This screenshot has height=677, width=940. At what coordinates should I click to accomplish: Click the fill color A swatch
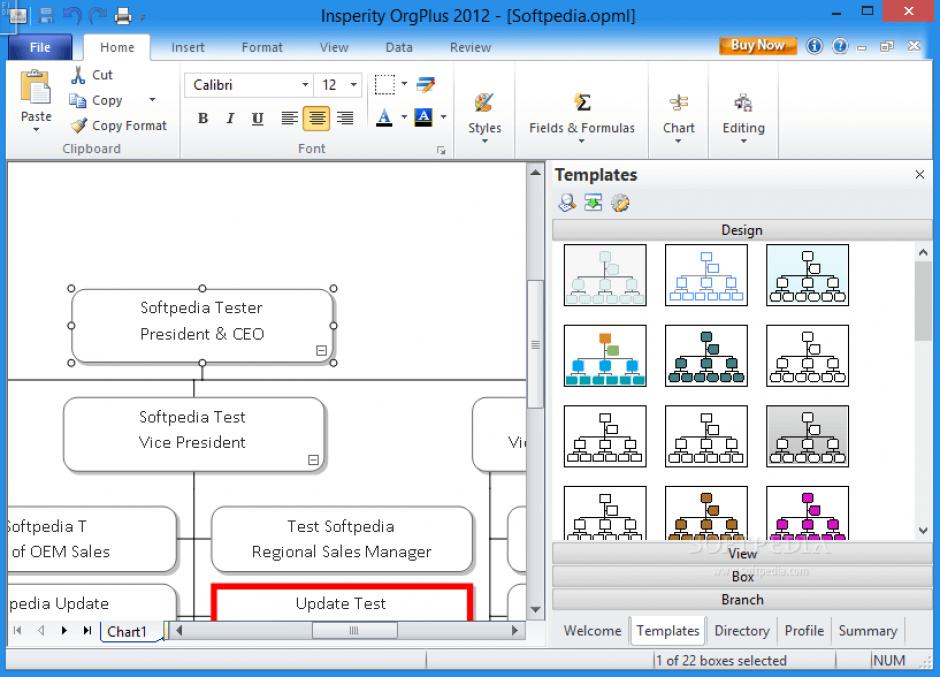(423, 117)
